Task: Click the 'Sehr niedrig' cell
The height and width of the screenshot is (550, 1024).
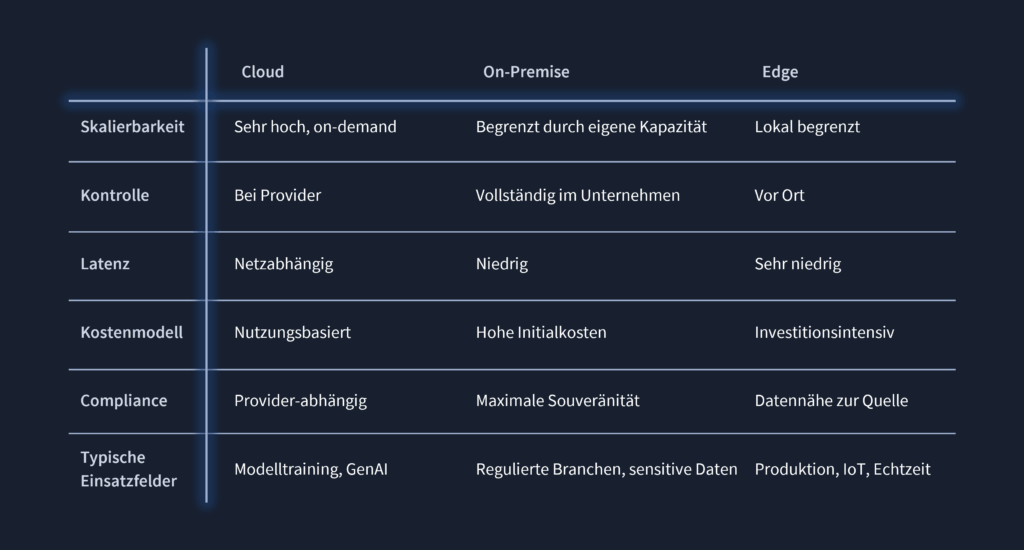Action: tap(797, 264)
